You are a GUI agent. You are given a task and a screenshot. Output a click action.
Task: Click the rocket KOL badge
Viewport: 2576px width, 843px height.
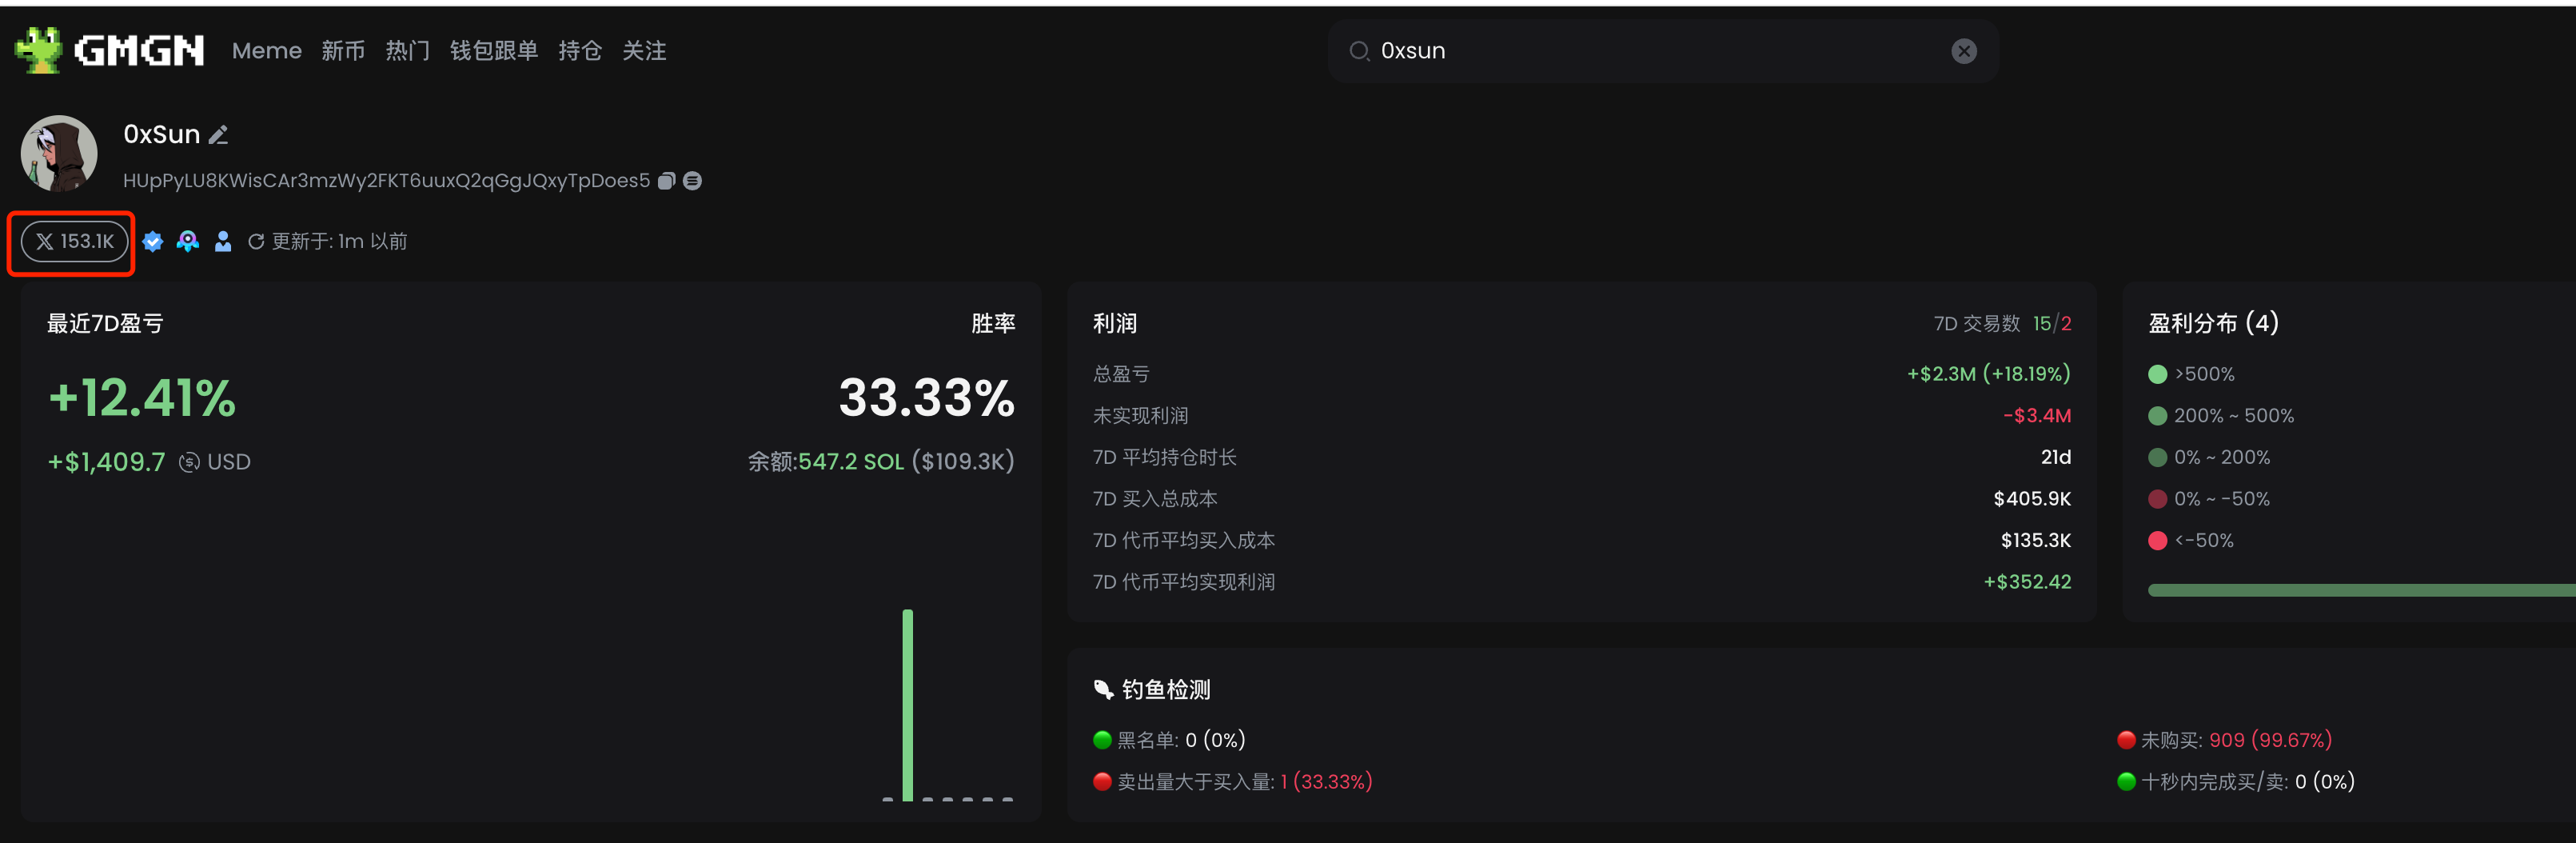[187, 241]
